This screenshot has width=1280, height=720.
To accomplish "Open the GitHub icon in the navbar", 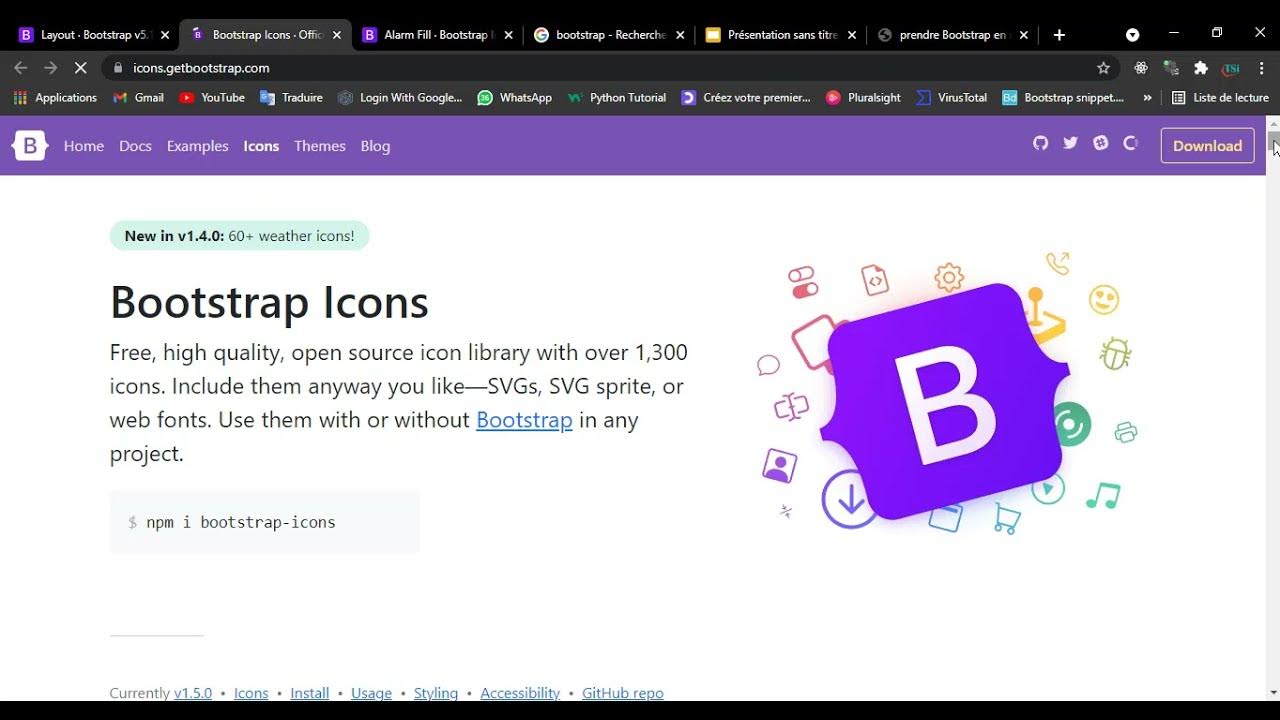I will (x=1041, y=143).
